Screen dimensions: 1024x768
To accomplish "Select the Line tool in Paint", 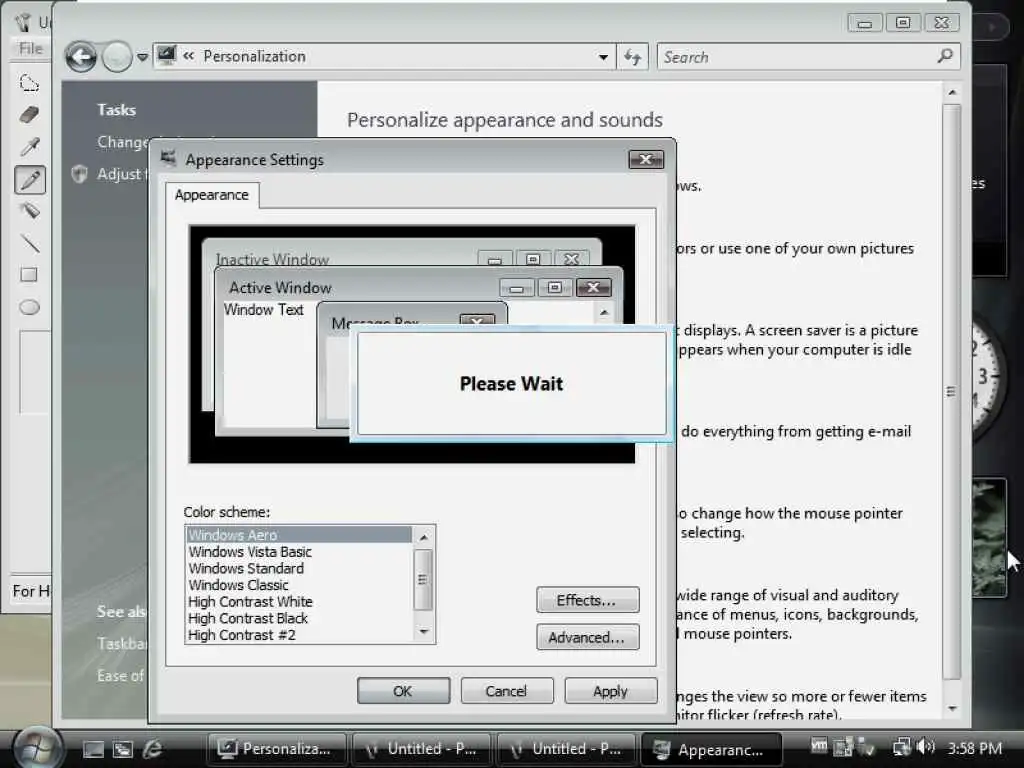I will tap(30, 243).
